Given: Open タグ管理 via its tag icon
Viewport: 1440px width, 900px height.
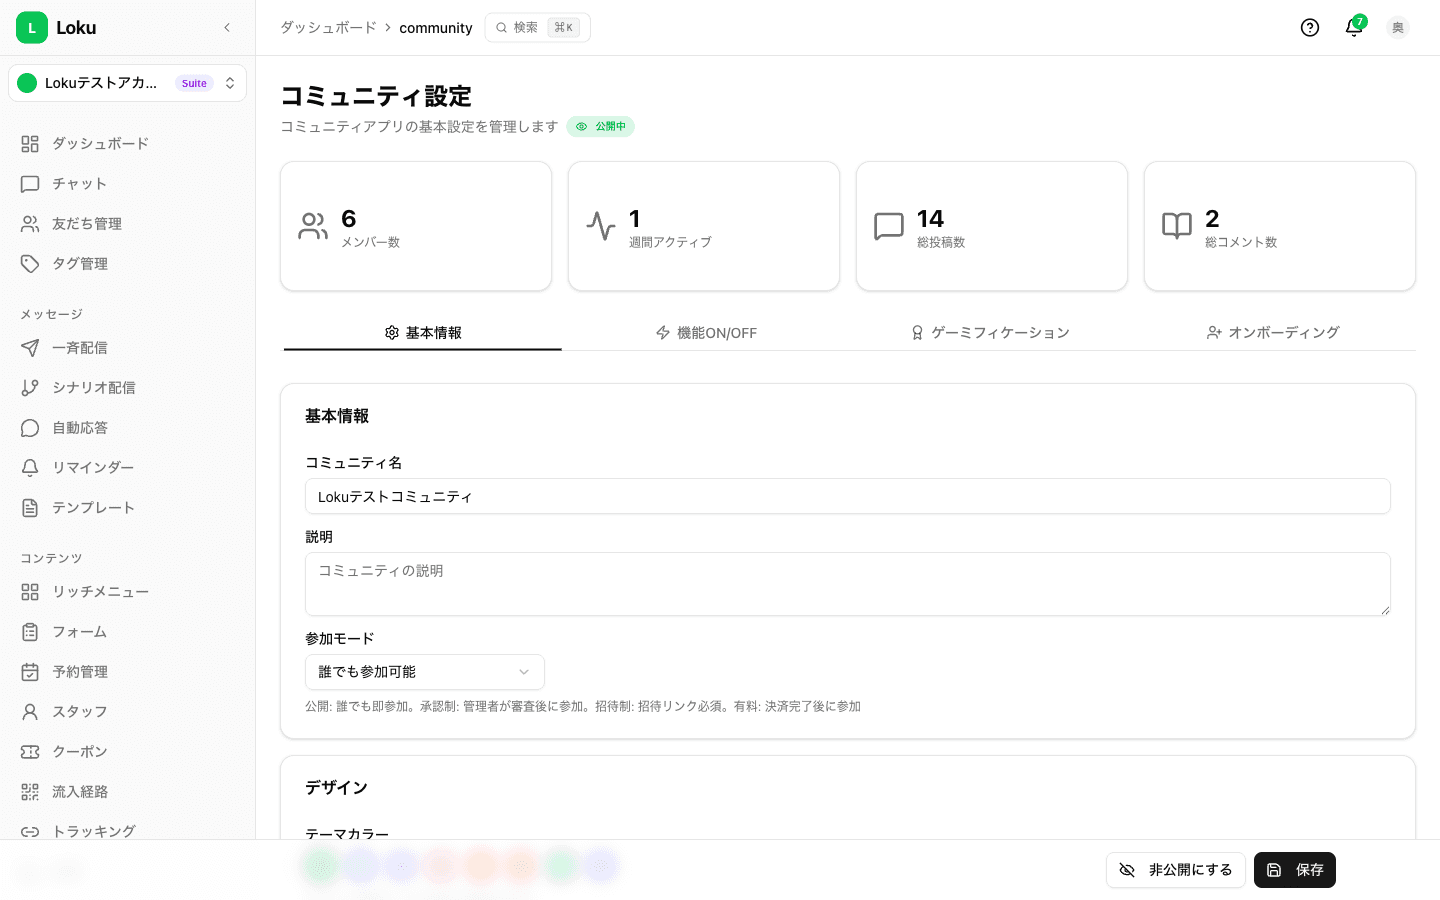Looking at the screenshot, I should point(31,263).
